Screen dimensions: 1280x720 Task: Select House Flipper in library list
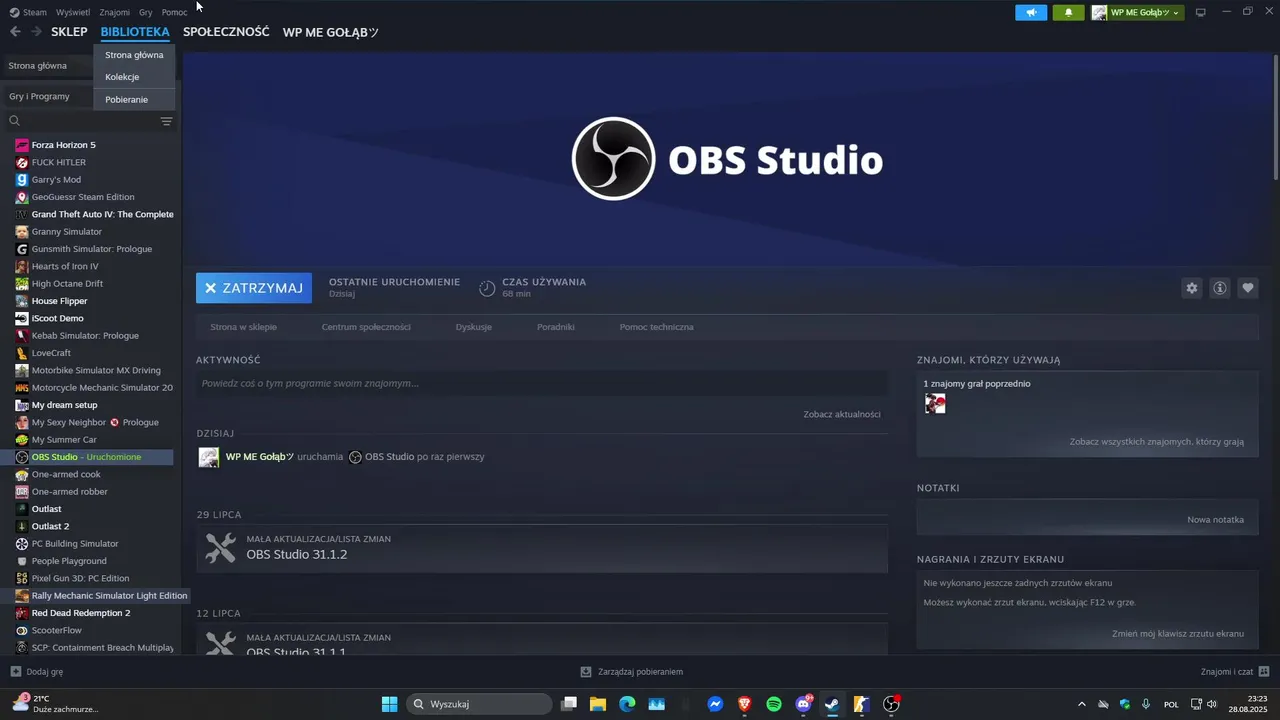pos(59,301)
